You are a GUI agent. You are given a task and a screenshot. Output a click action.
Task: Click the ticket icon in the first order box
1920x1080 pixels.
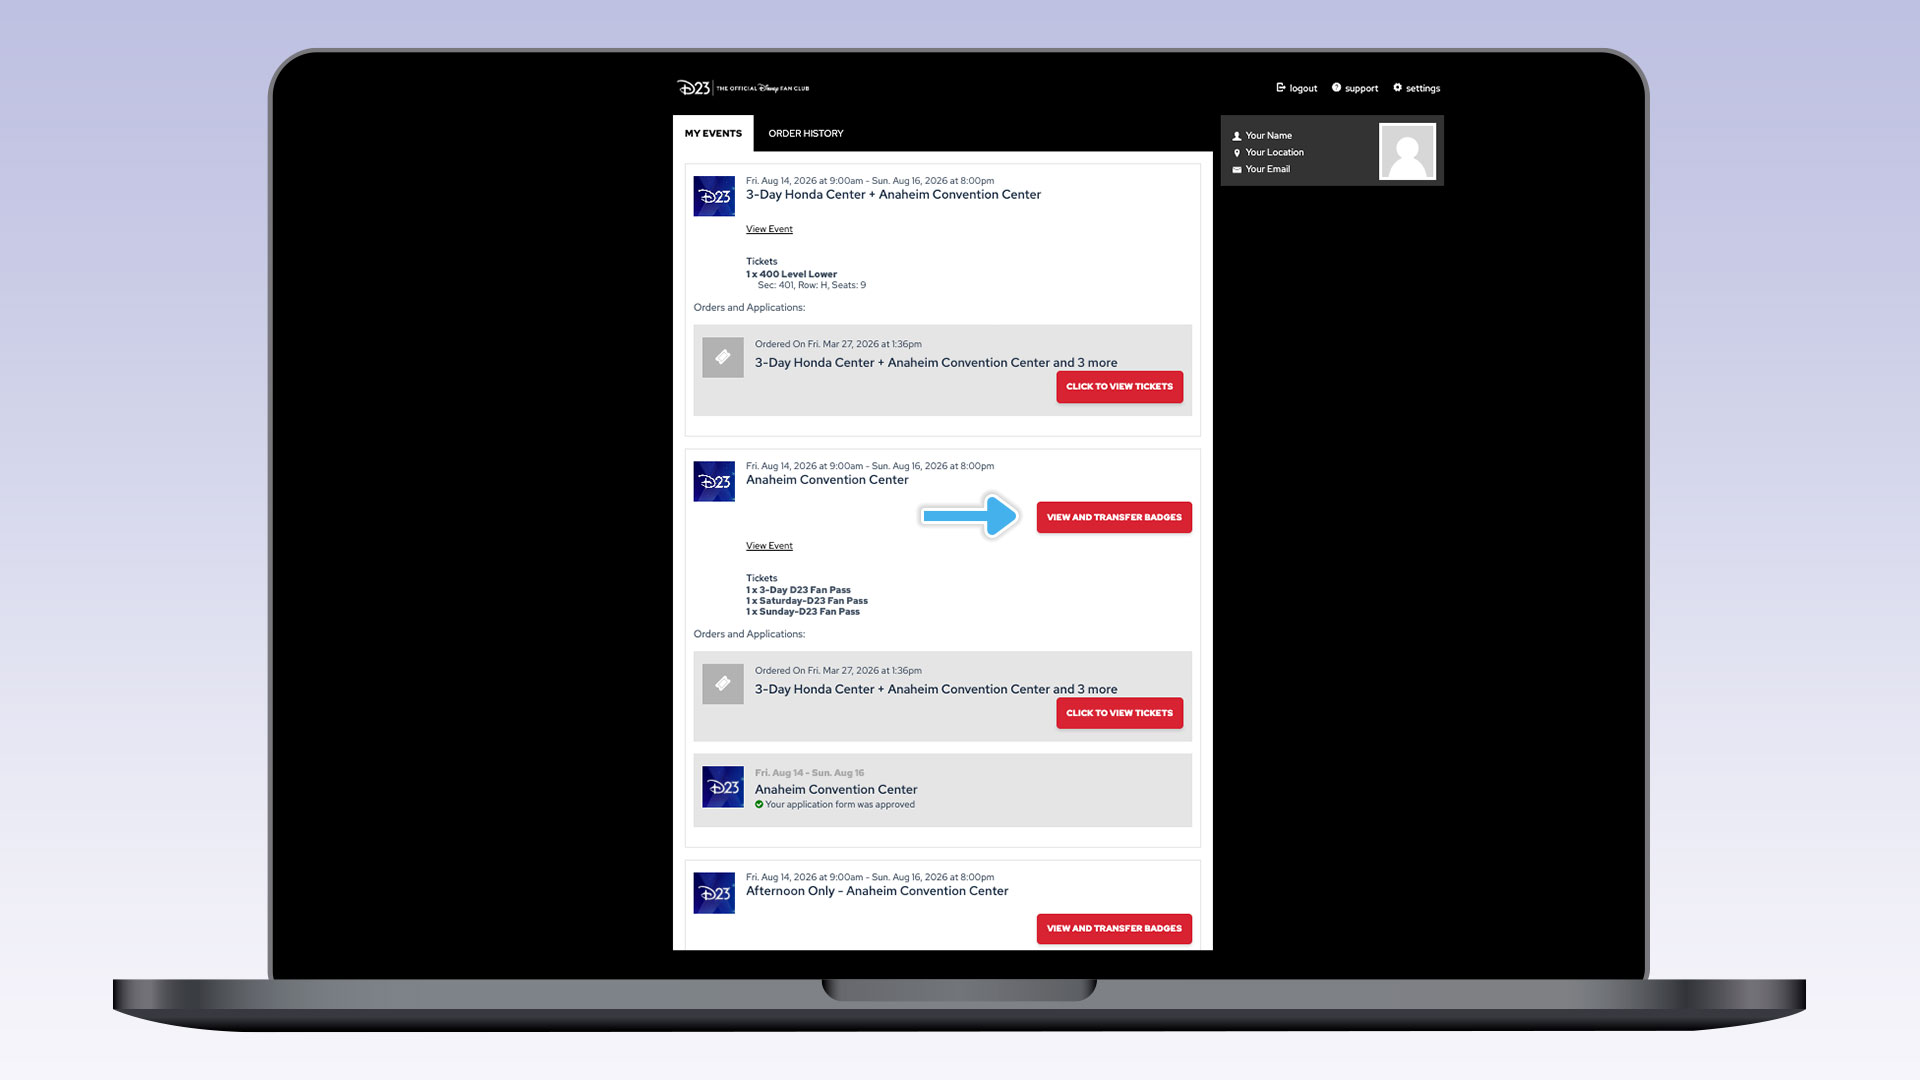click(x=722, y=357)
